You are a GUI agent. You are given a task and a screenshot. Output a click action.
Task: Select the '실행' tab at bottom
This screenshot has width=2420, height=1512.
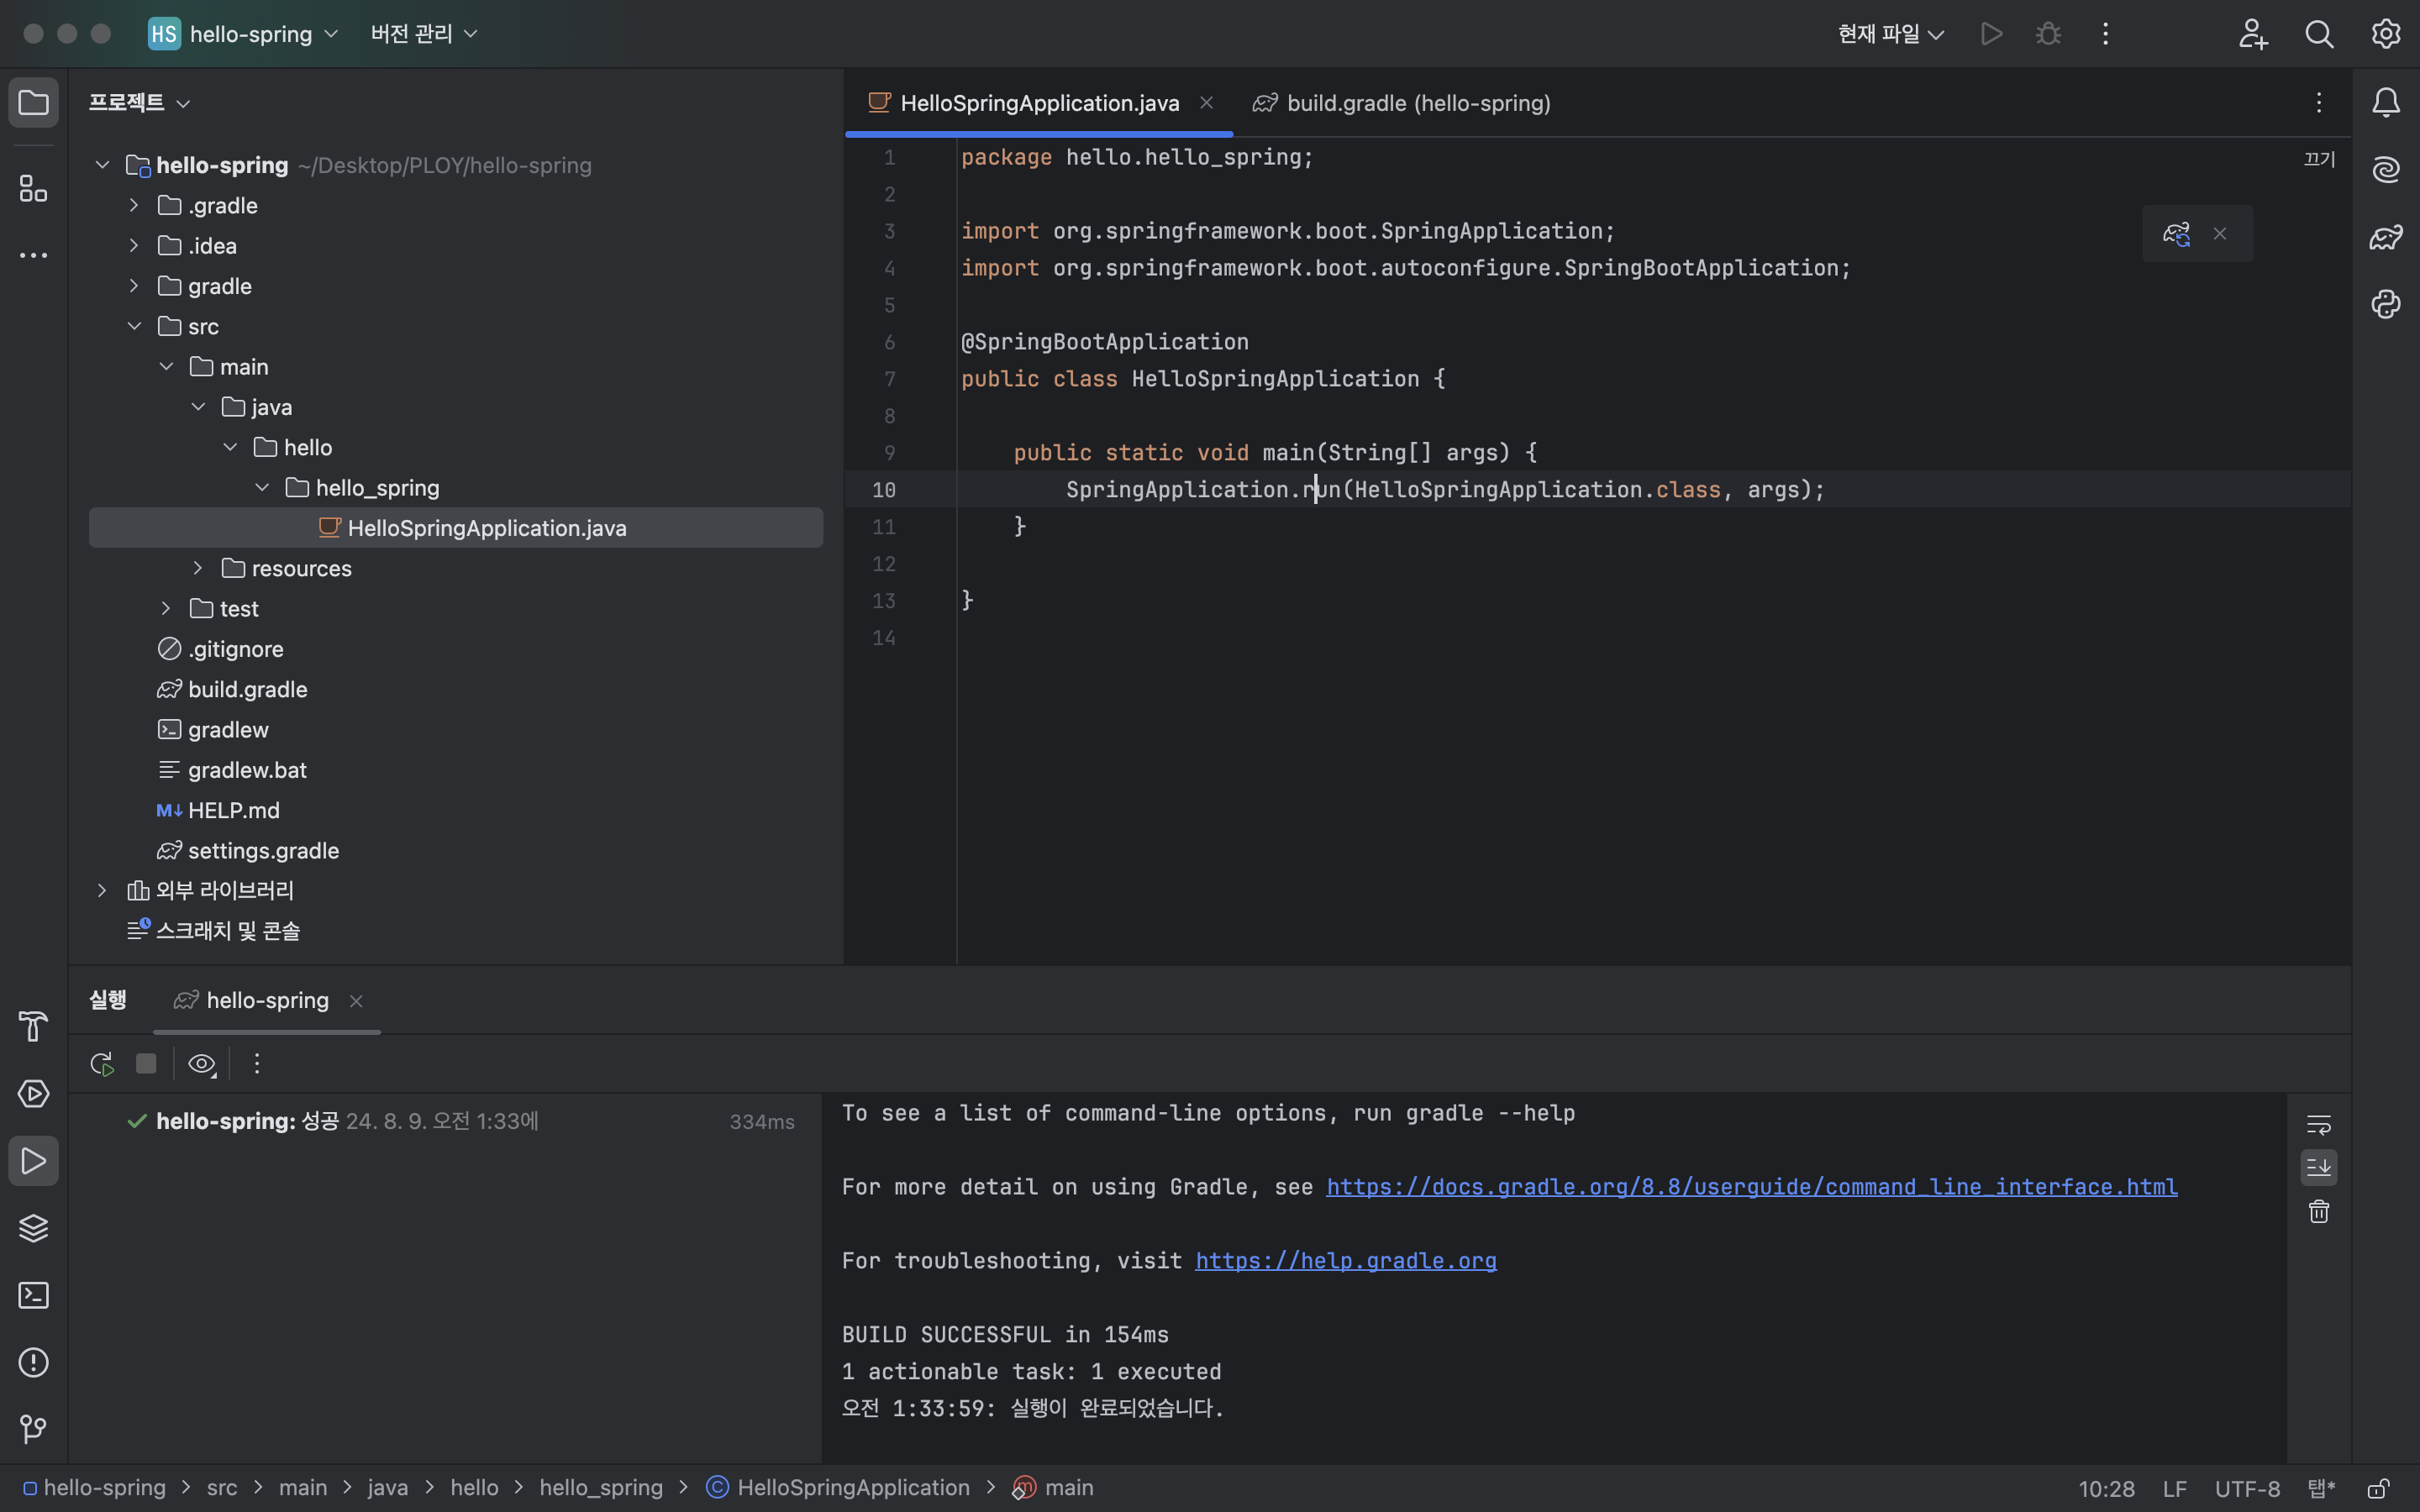coord(108,1000)
